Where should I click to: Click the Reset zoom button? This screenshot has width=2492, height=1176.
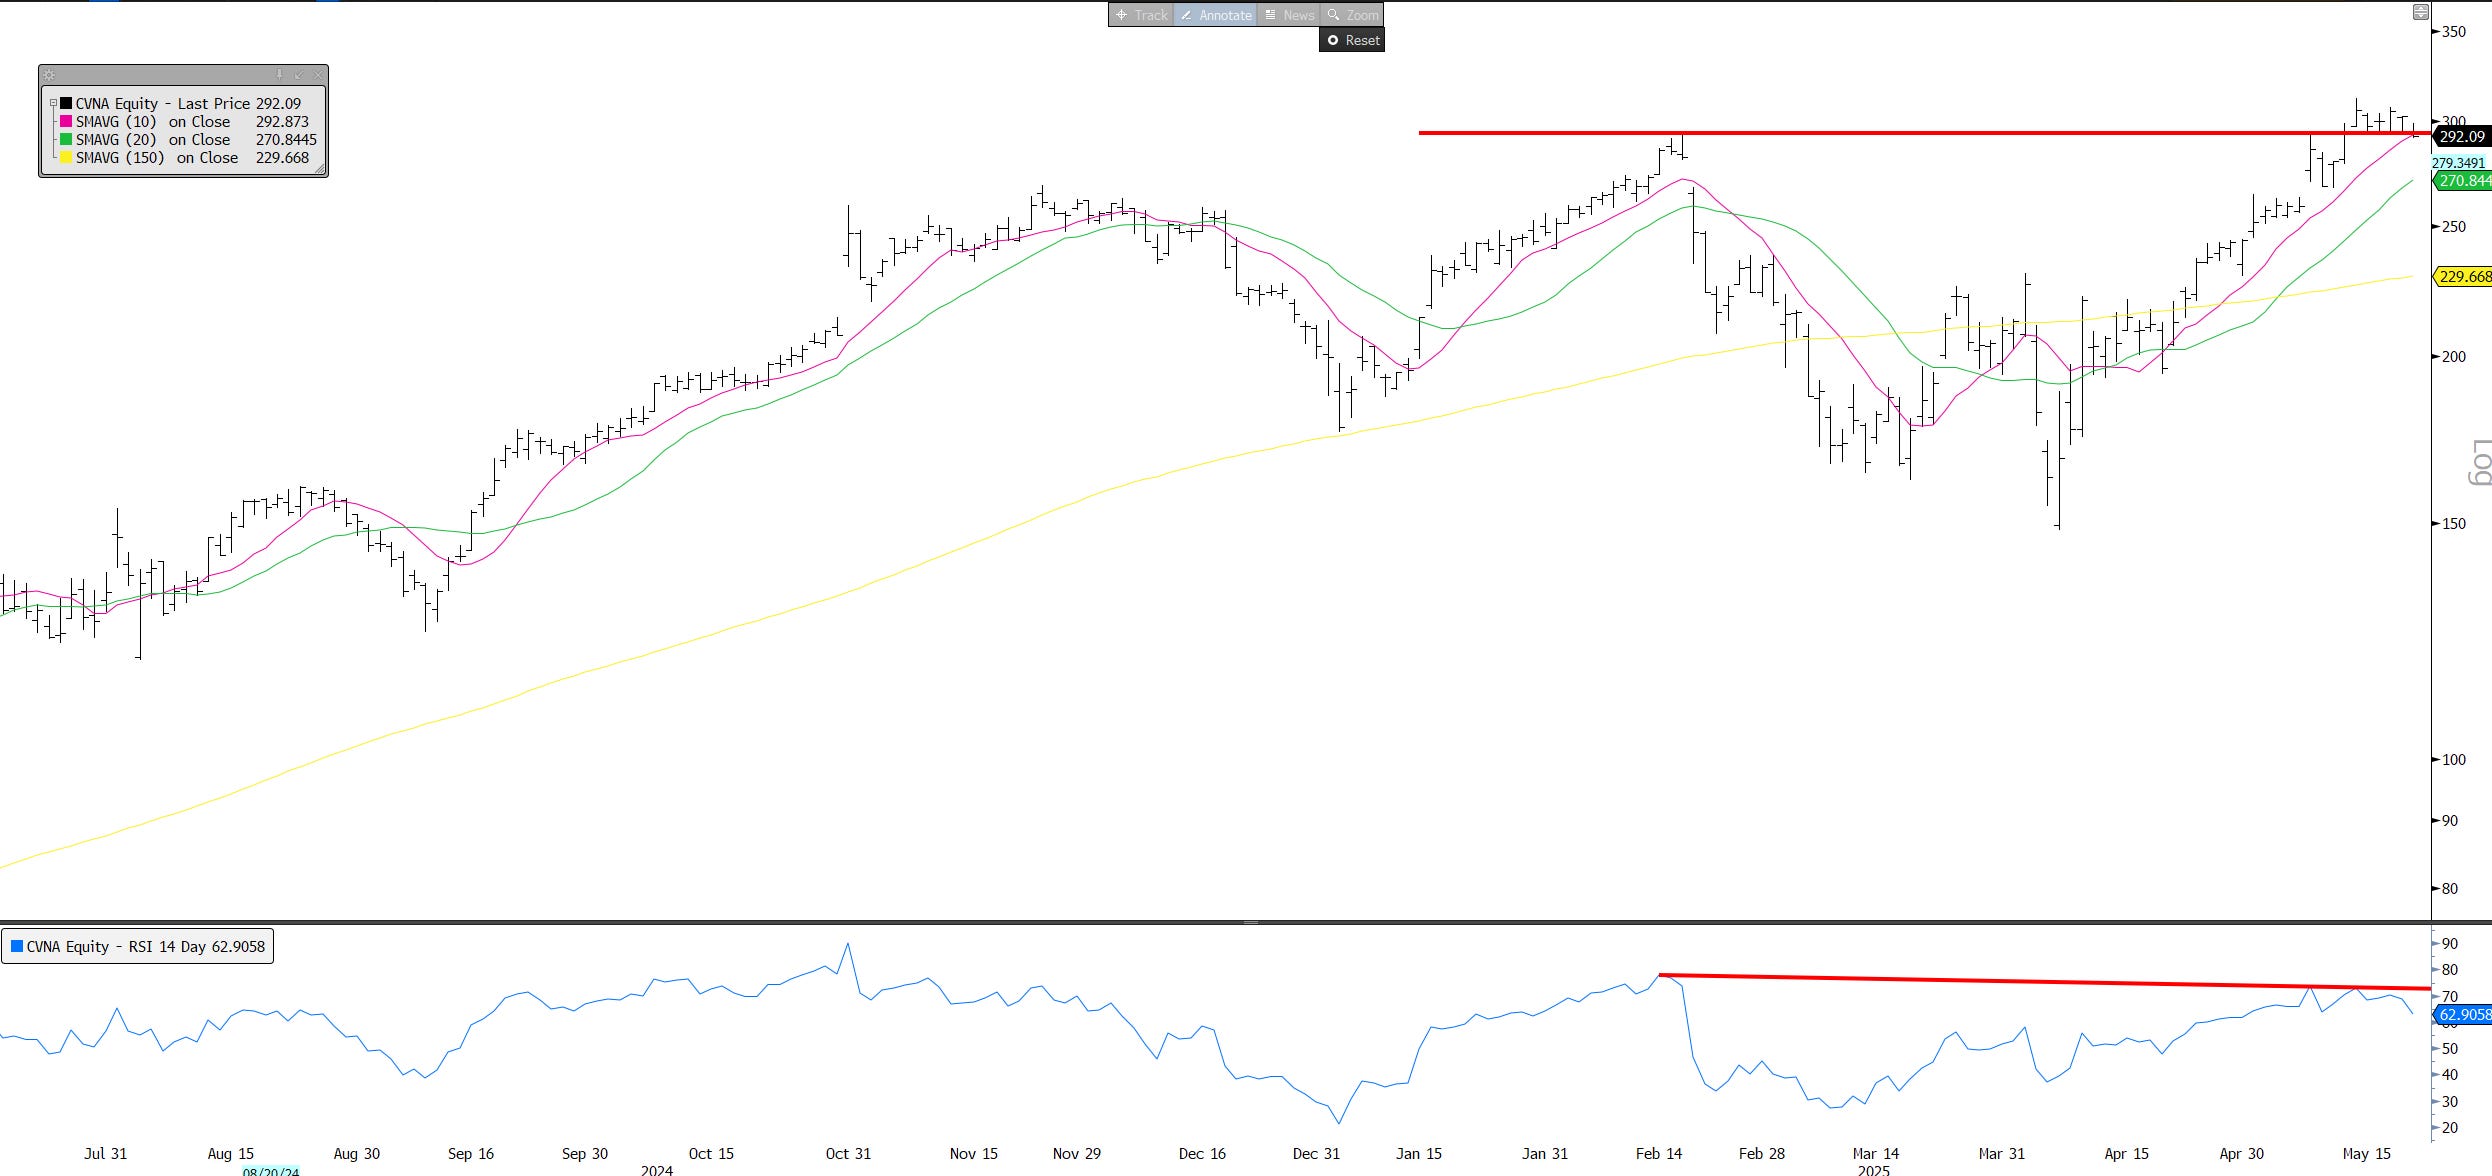[1352, 40]
